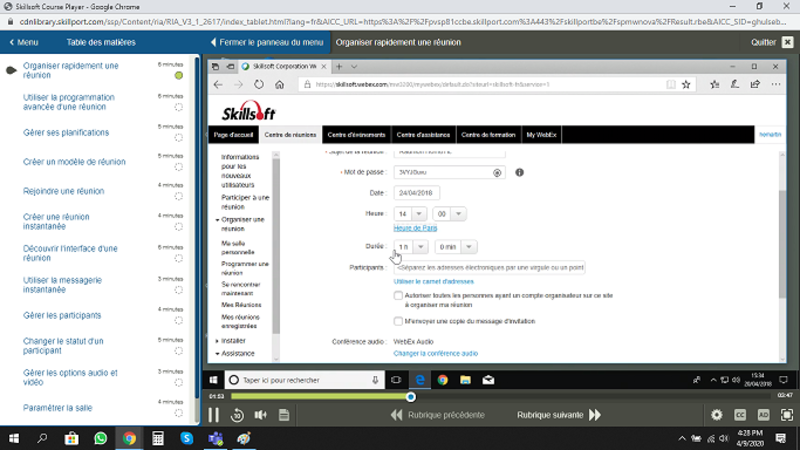Click the Page d'accueil tab in Webex
Image resolution: width=800 pixels, height=450 pixels.
(233, 135)
